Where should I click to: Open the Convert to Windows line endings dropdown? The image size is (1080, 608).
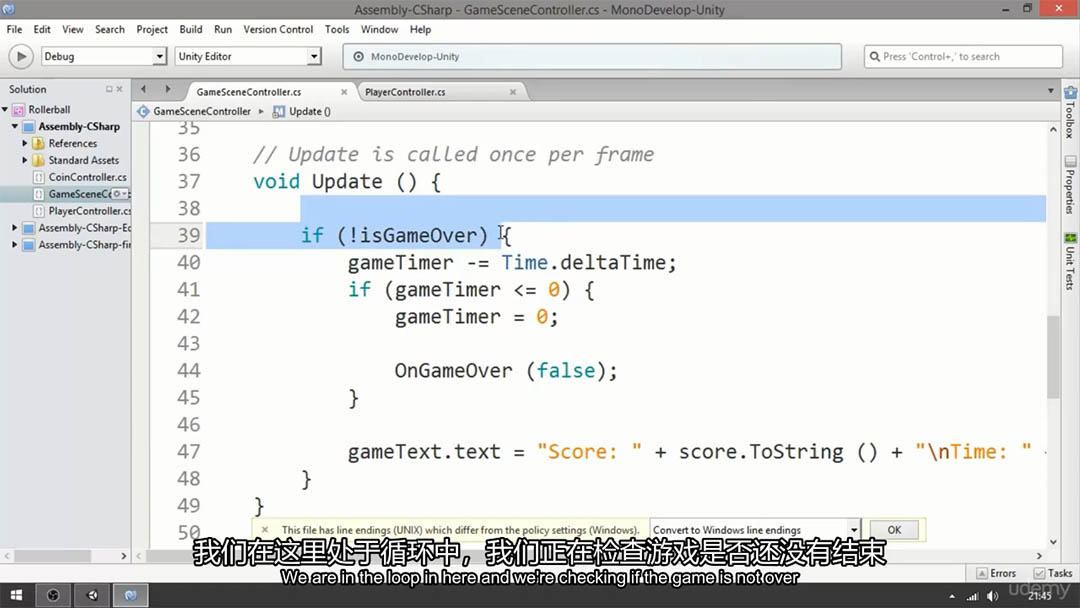click(853, 530)
